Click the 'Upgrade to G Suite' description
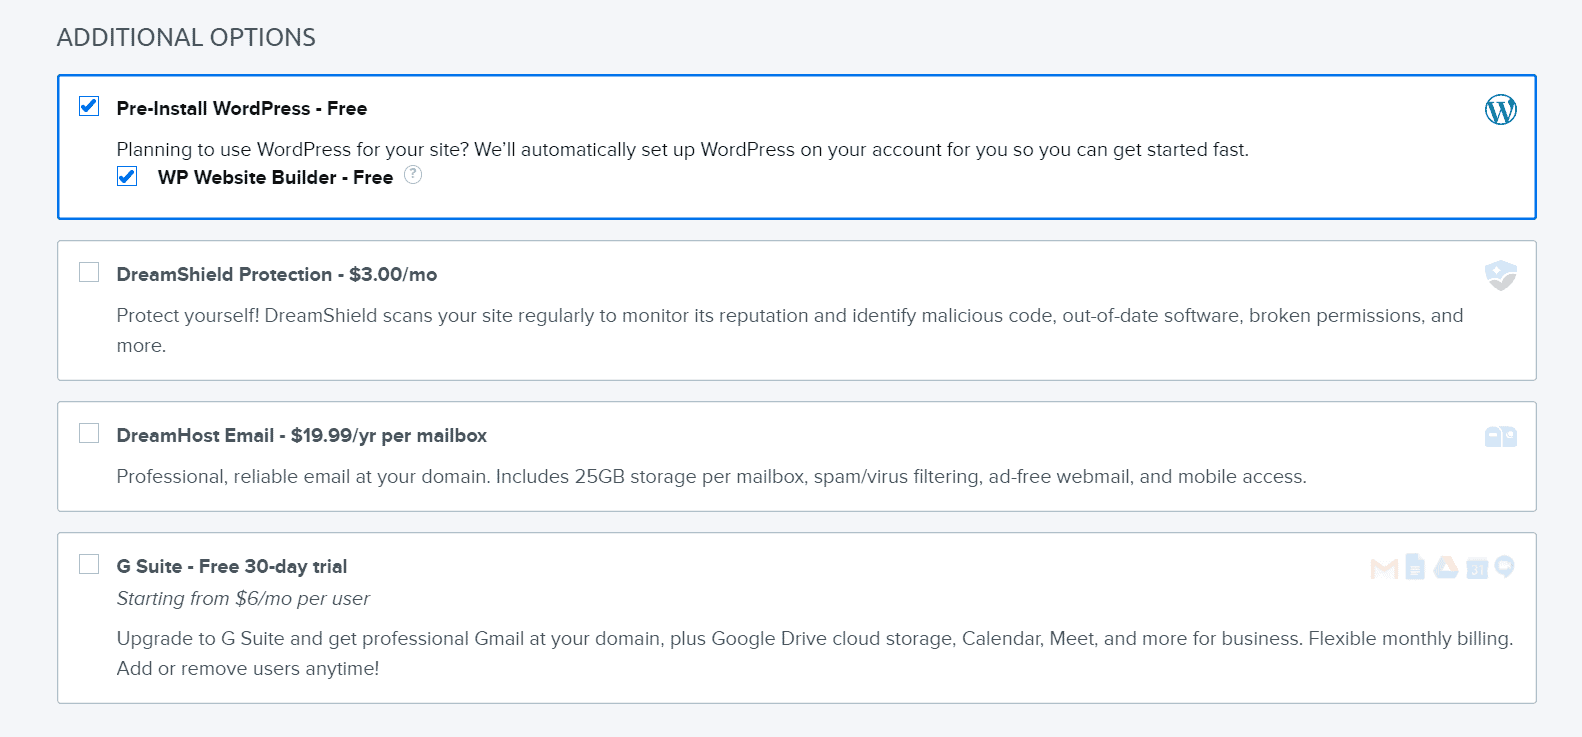Image resolution: width=1582 pixels, height=737 pixels. pos(815,653)
